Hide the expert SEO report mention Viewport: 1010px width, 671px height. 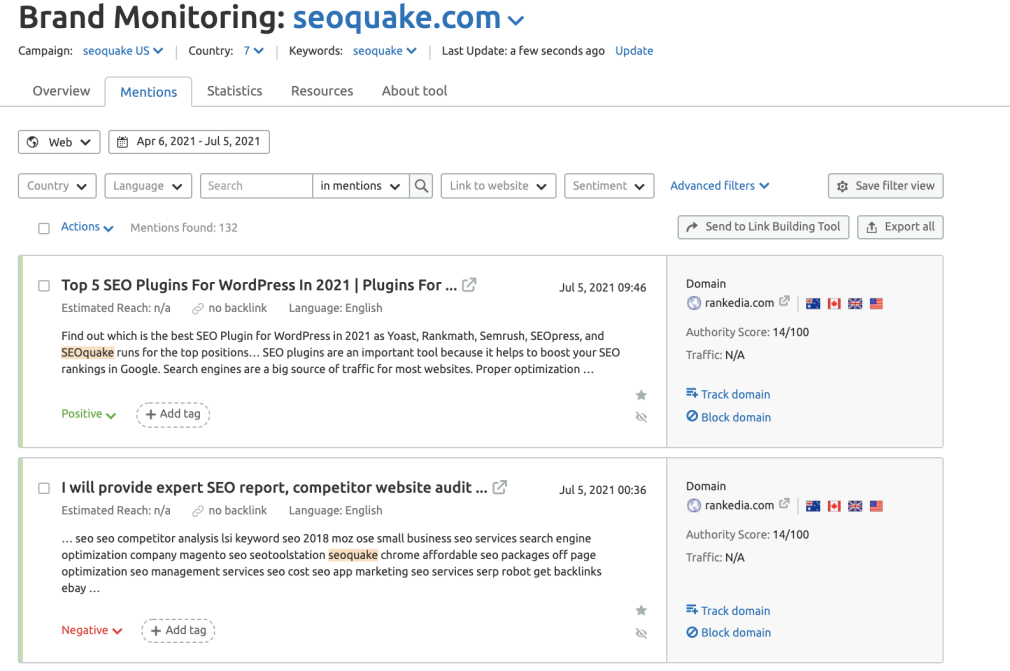coord(641,633)
